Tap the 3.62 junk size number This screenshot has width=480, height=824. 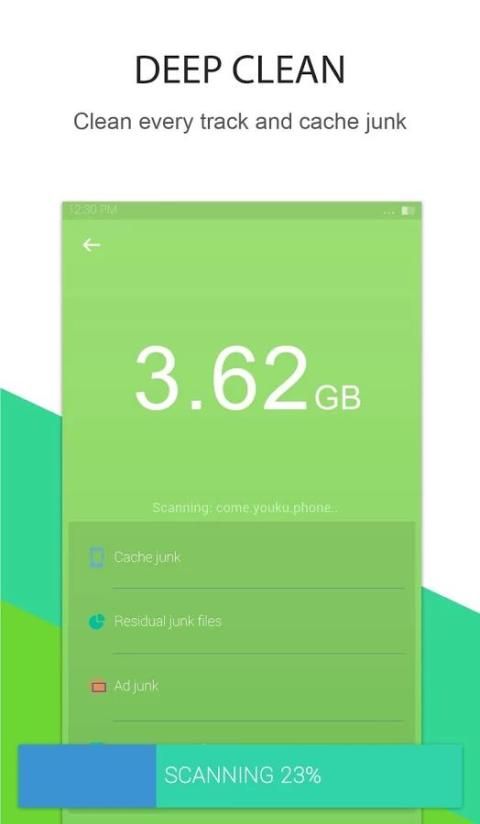pyautogui.click(x=222, y=380)
